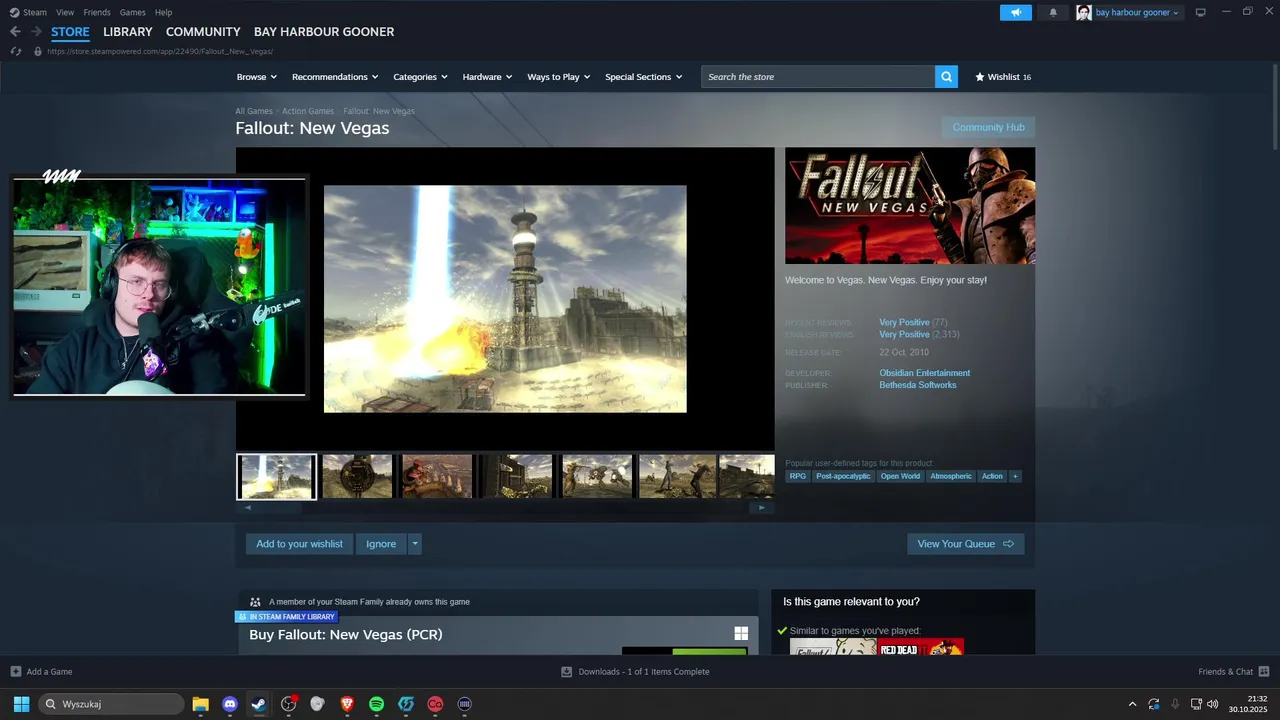Focus the Search the store field
This screenshot has height=720, width=1280.
[x=818, y=77]
